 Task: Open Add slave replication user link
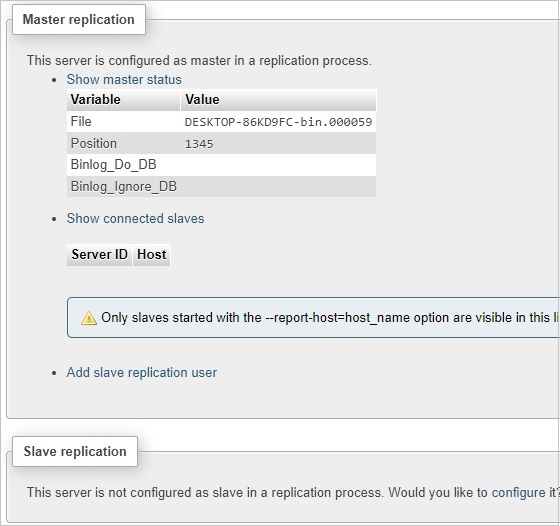point(141,372)
